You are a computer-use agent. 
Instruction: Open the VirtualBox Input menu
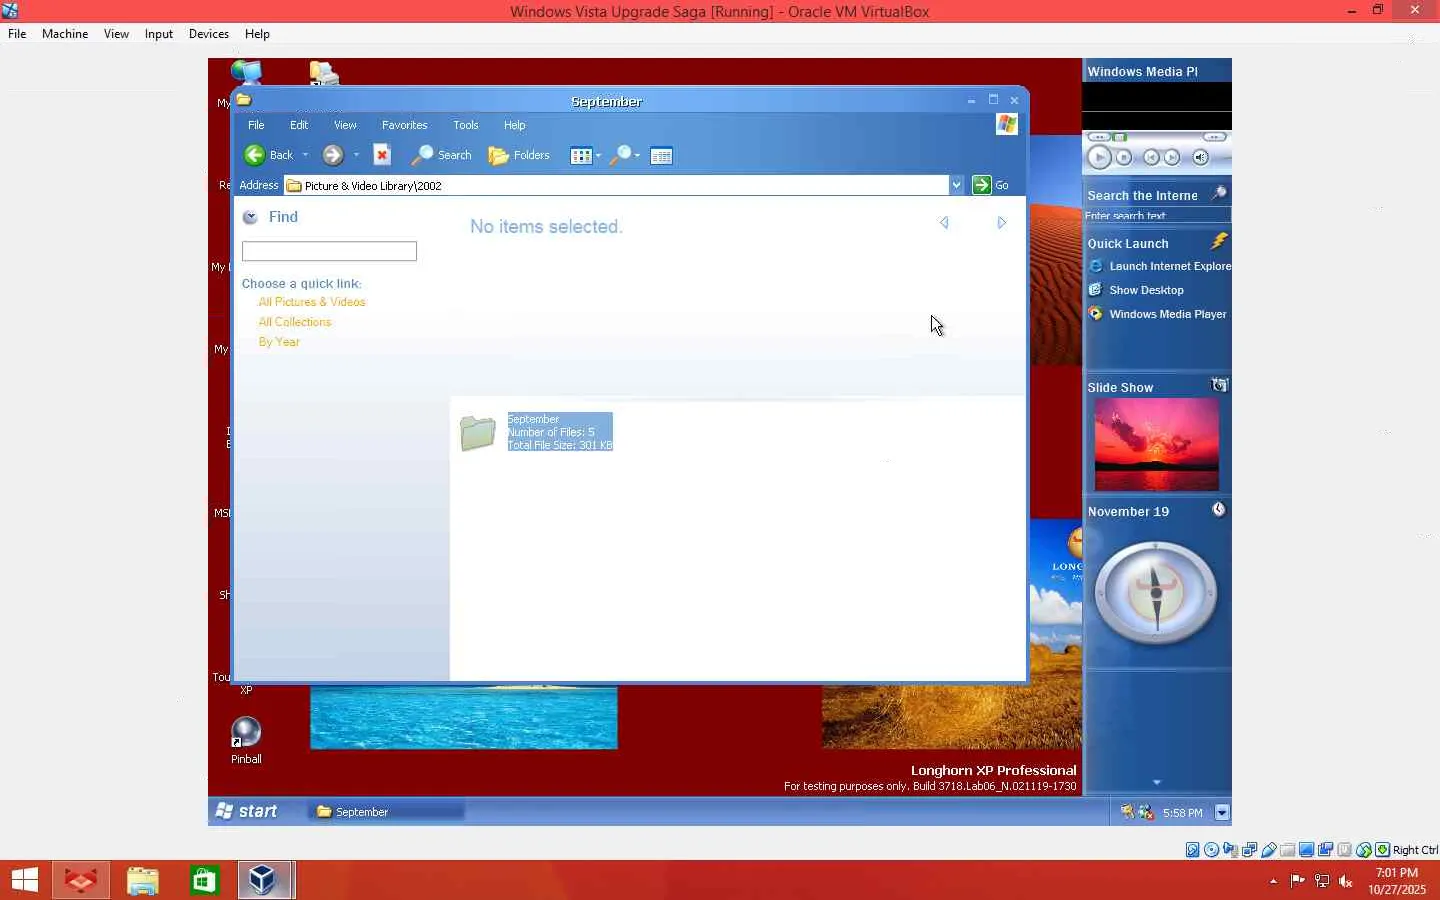tap(159, 34)
